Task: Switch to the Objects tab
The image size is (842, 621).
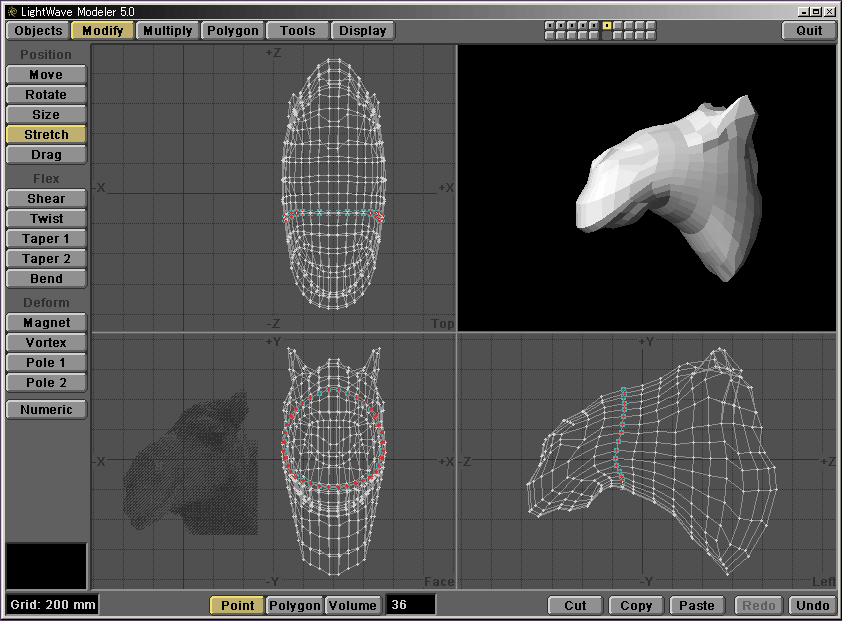Action: pyautogui.click(x=39, y=31)
